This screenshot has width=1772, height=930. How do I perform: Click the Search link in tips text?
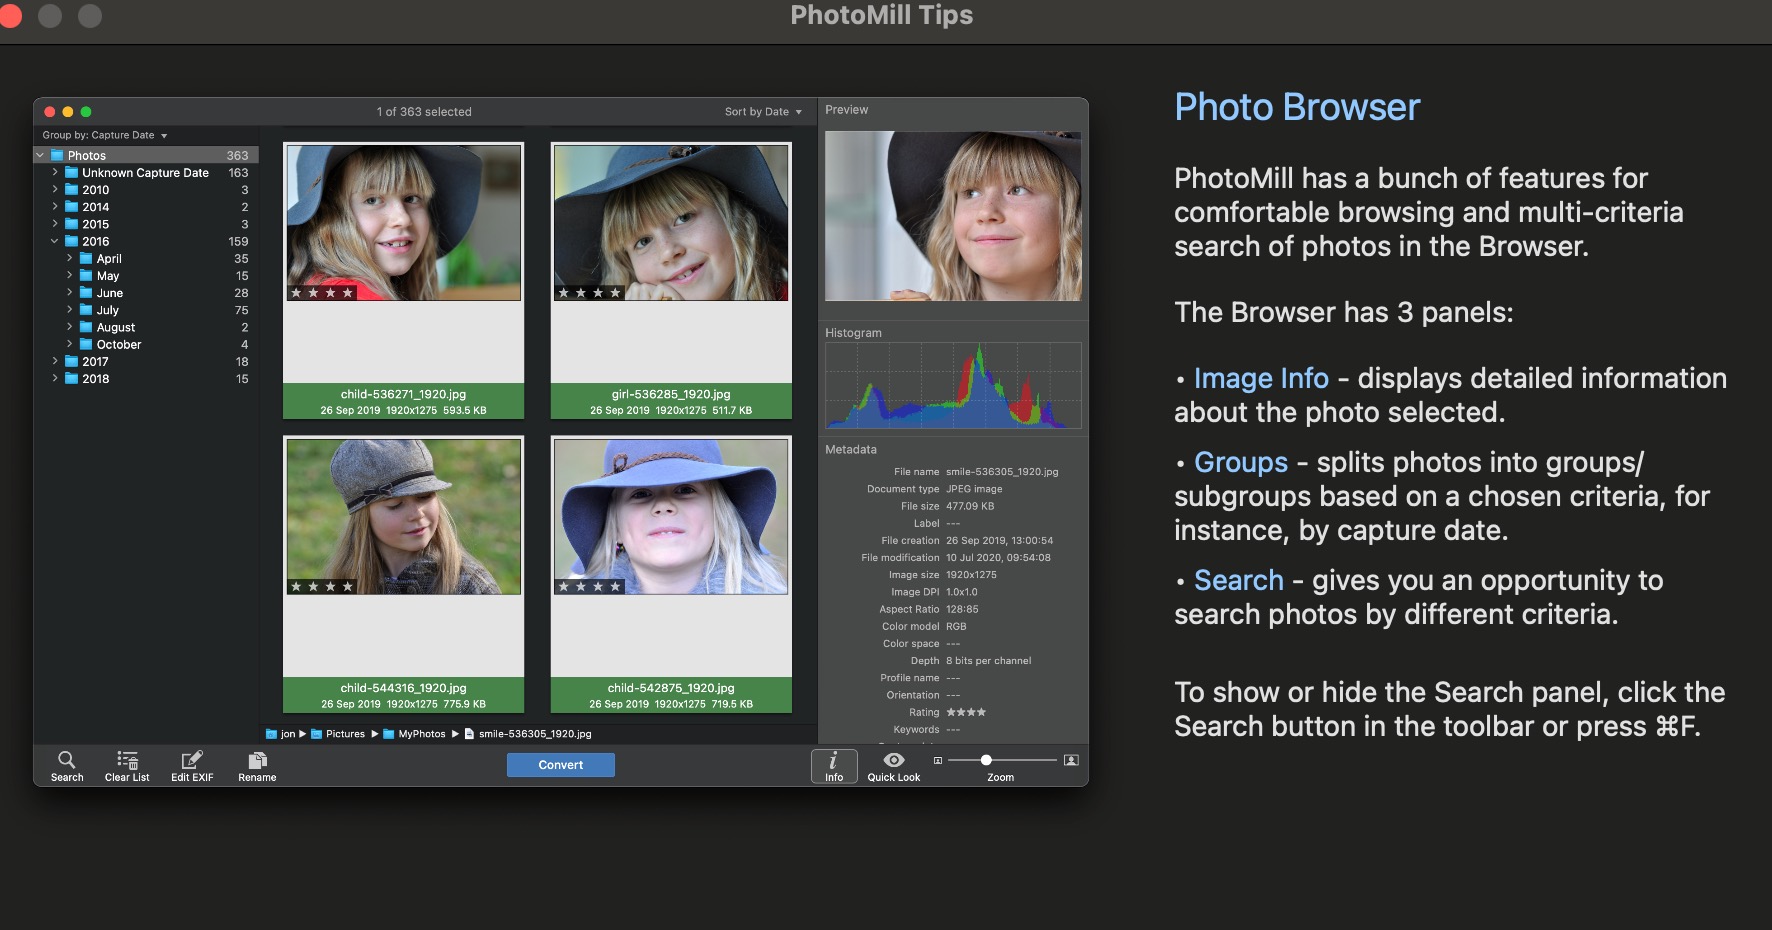[x=1239, y=580]
